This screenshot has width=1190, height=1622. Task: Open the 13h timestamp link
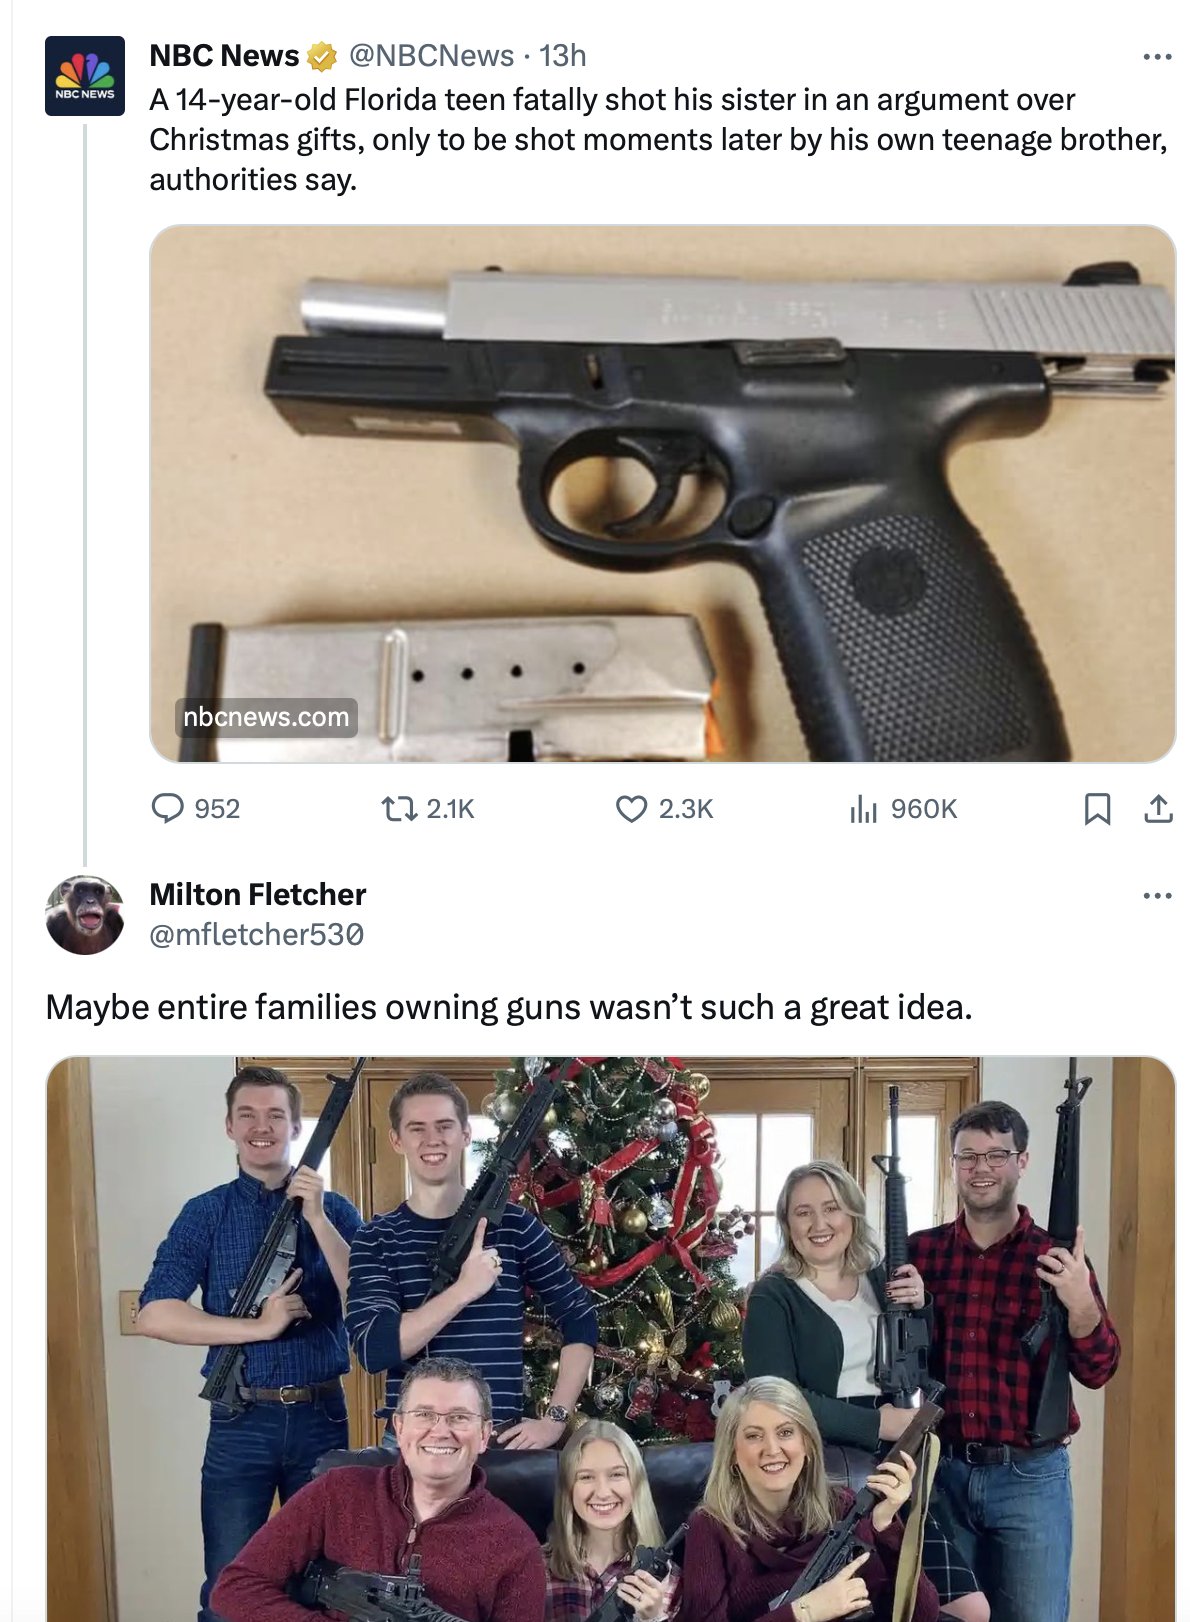pyautogui.click(x=563, y=56)
